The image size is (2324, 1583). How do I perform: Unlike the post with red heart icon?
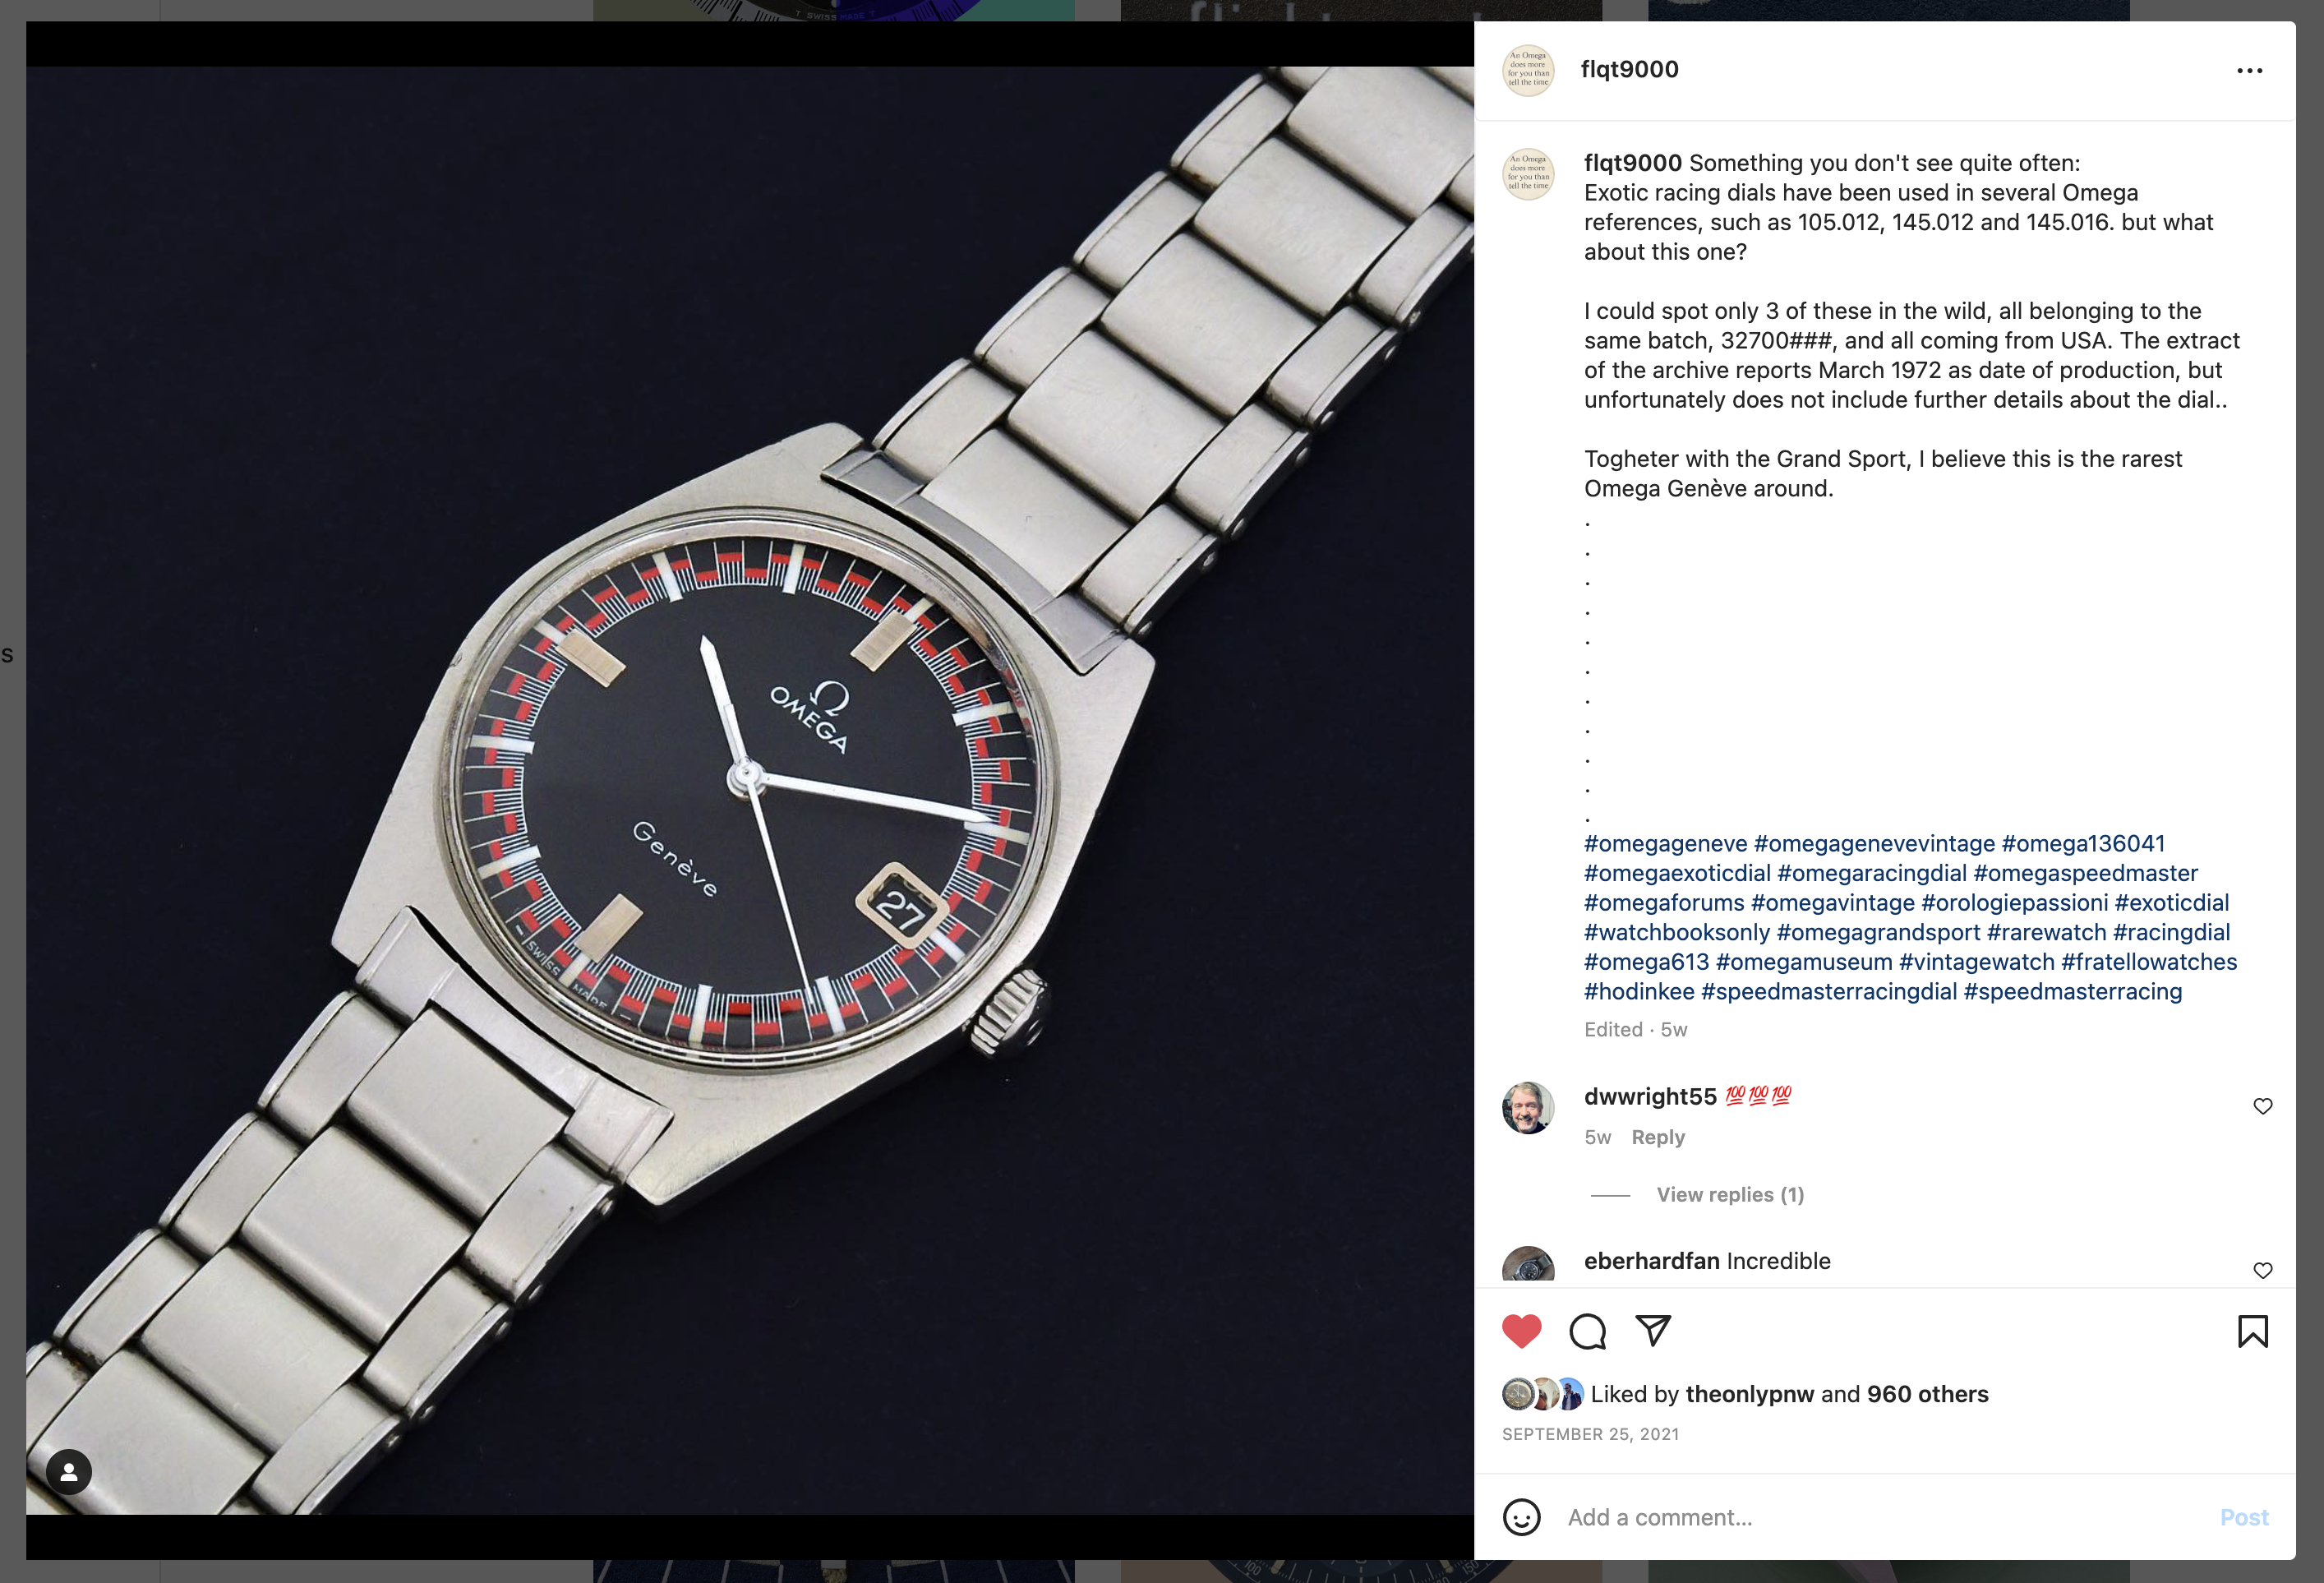(1522, 1331)
